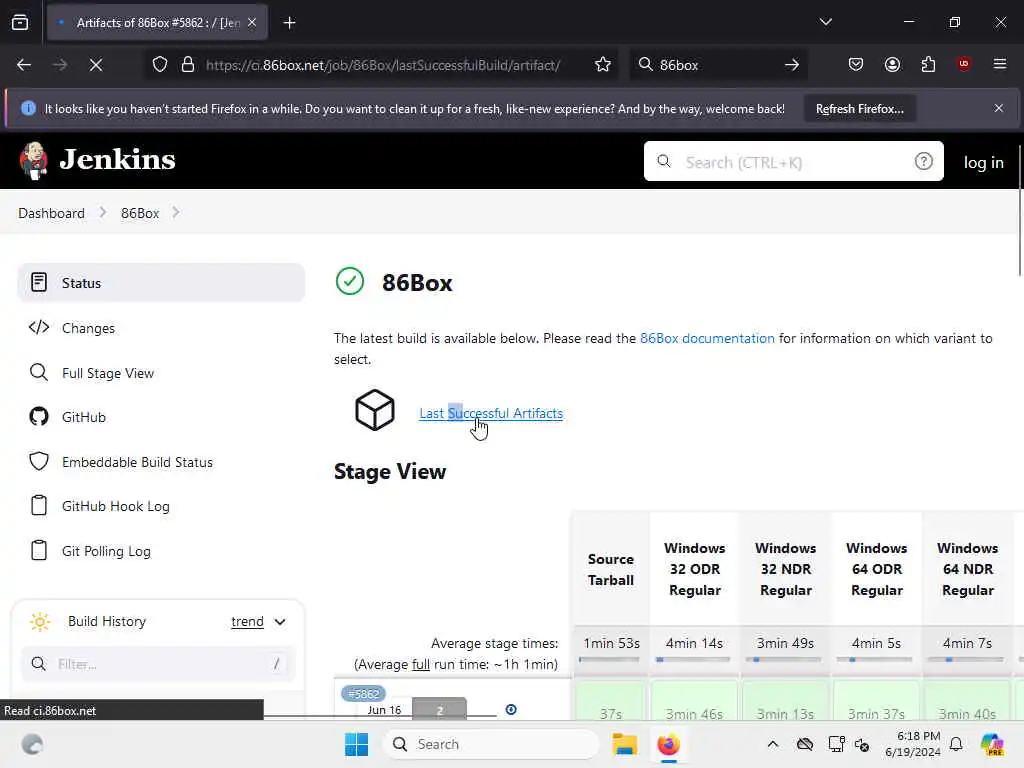Open the Status sidebar item
Image resolution: width=1024 pixels, height=768 pixels.
coord(161,283)
